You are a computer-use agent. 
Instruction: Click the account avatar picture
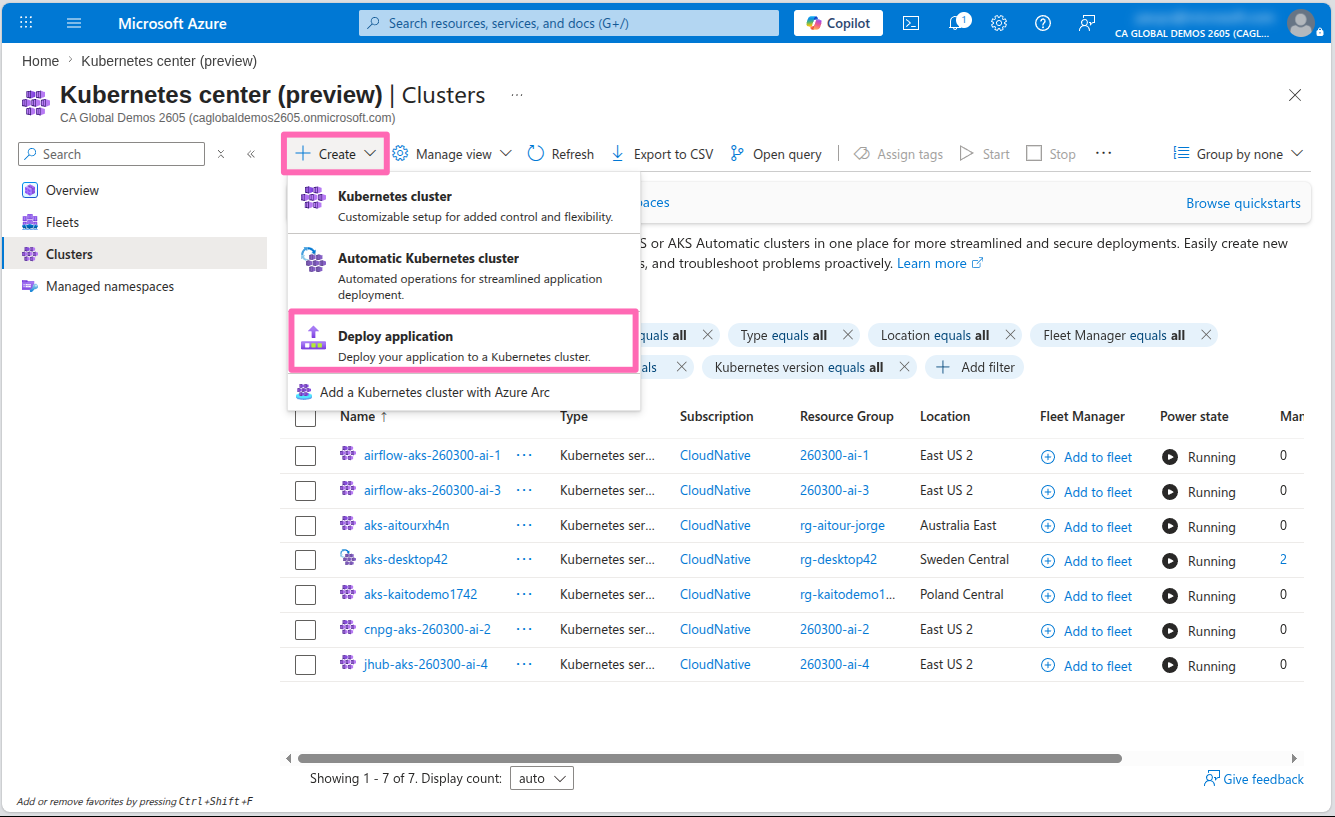tap(1301, 23)
